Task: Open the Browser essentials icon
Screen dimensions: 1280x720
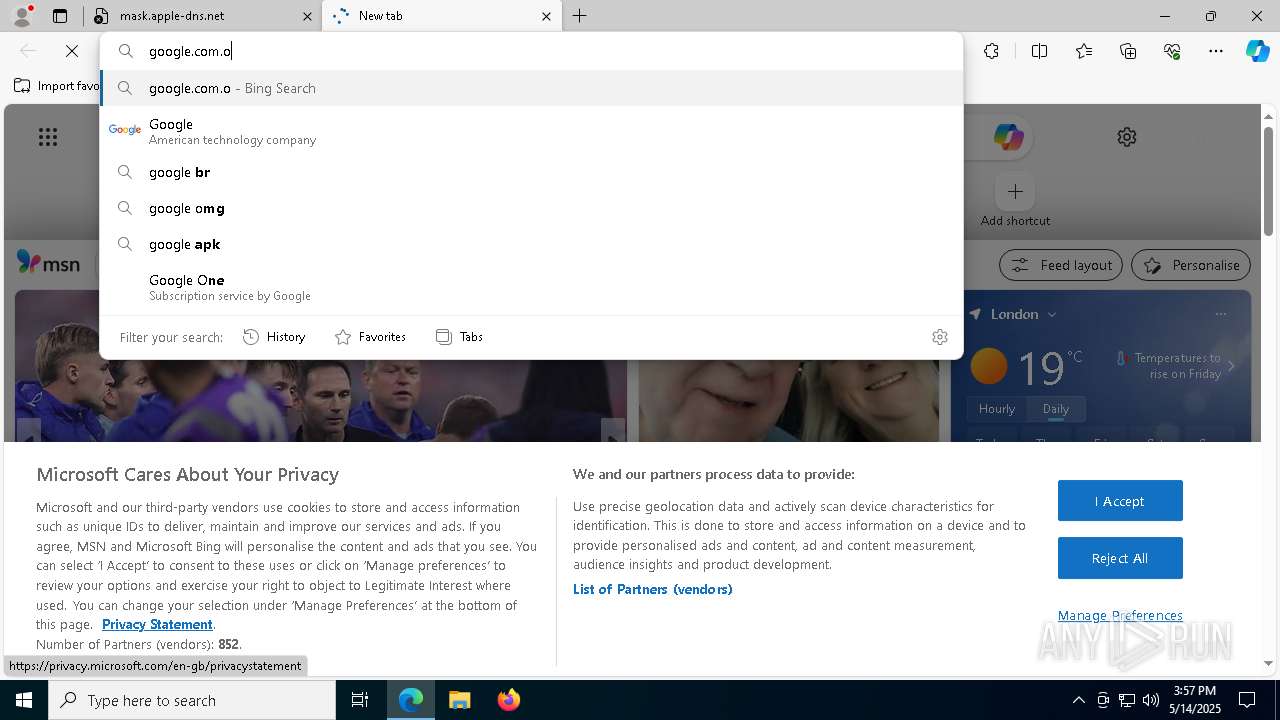Action: point(1172,51)
